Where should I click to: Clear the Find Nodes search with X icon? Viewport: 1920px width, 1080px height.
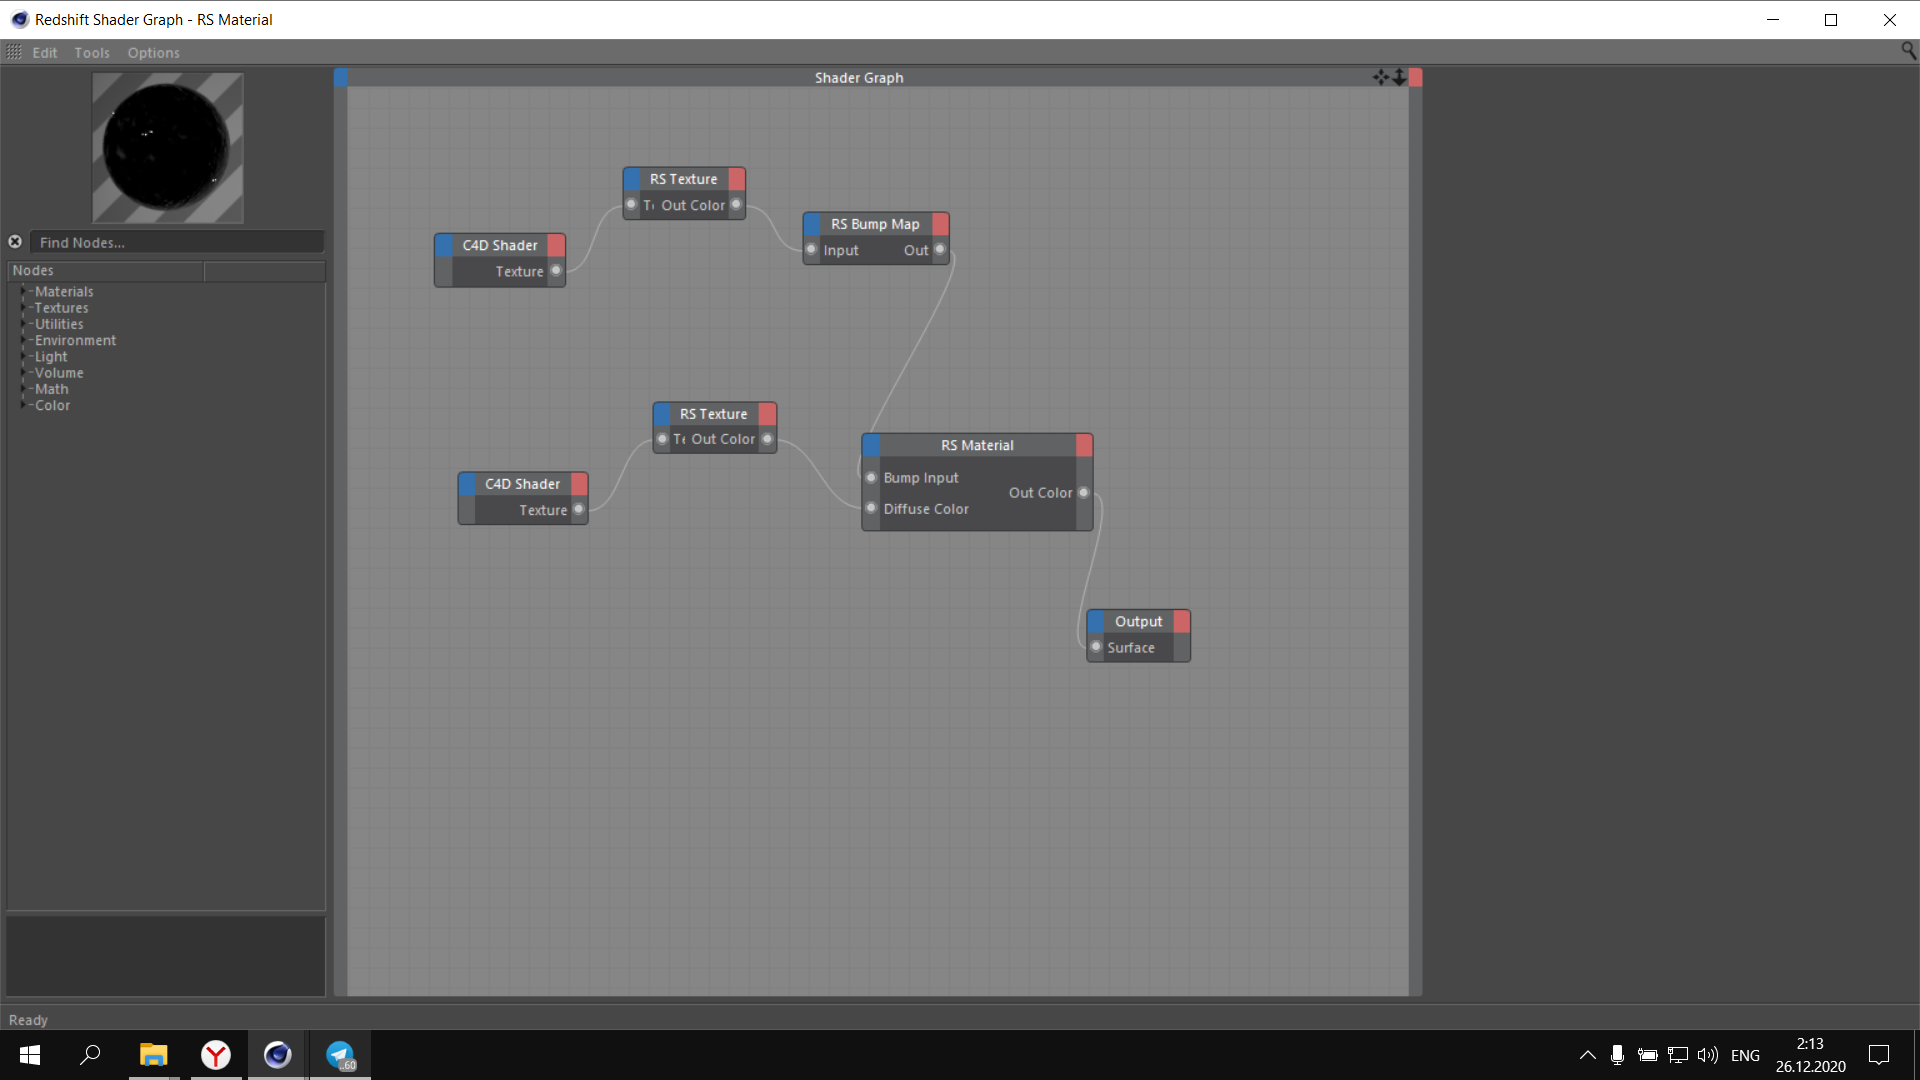pos(15,242)
